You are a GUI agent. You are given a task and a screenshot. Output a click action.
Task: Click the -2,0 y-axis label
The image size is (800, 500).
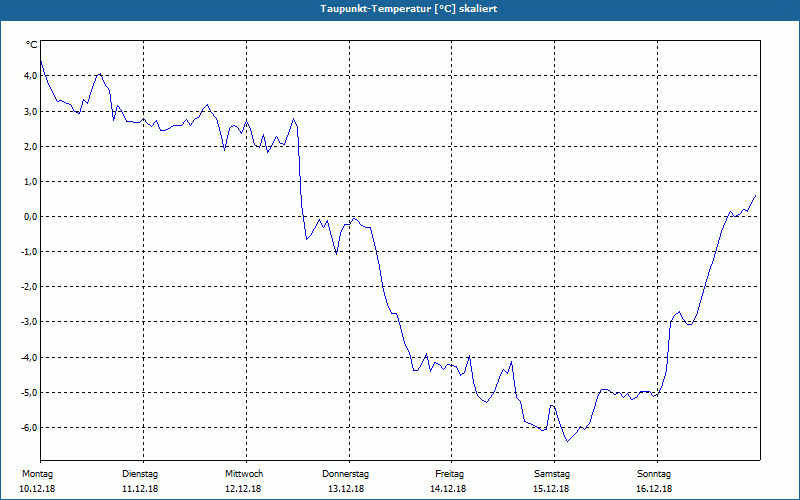point(29,287)
